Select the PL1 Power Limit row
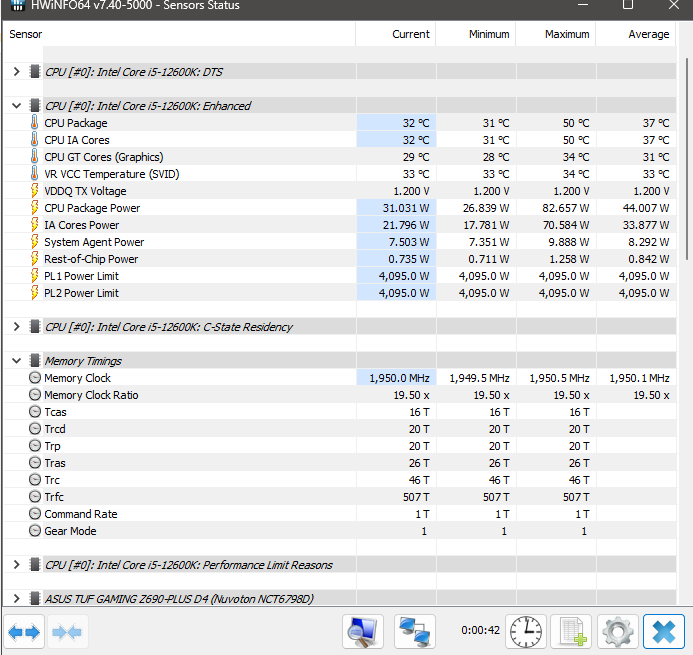This screenshot has height=655, width=693. tap(340, 276)
